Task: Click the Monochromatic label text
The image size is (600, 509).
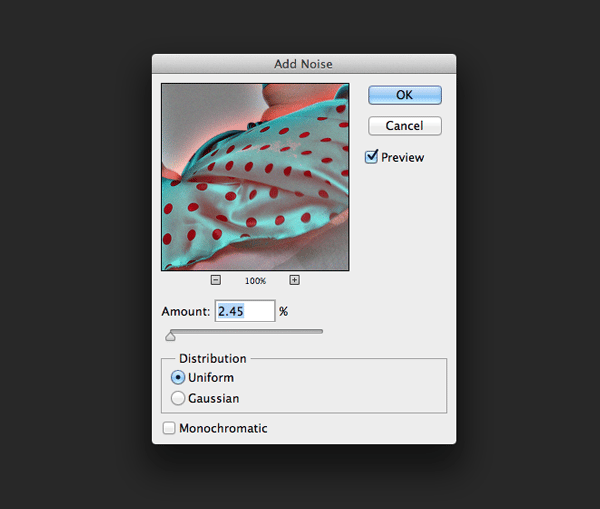Action: click(223, 428)
